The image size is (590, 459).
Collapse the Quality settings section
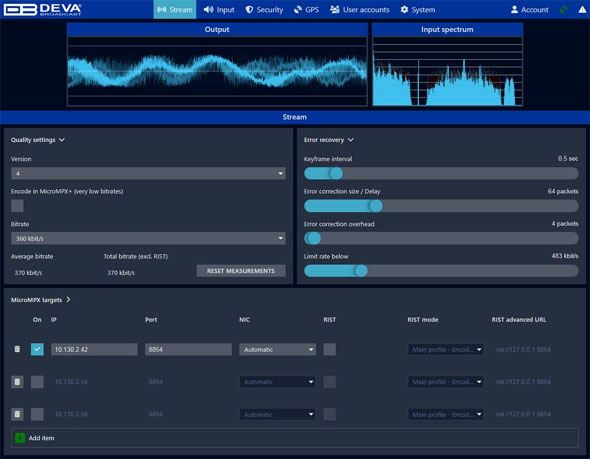coord(38,140)
